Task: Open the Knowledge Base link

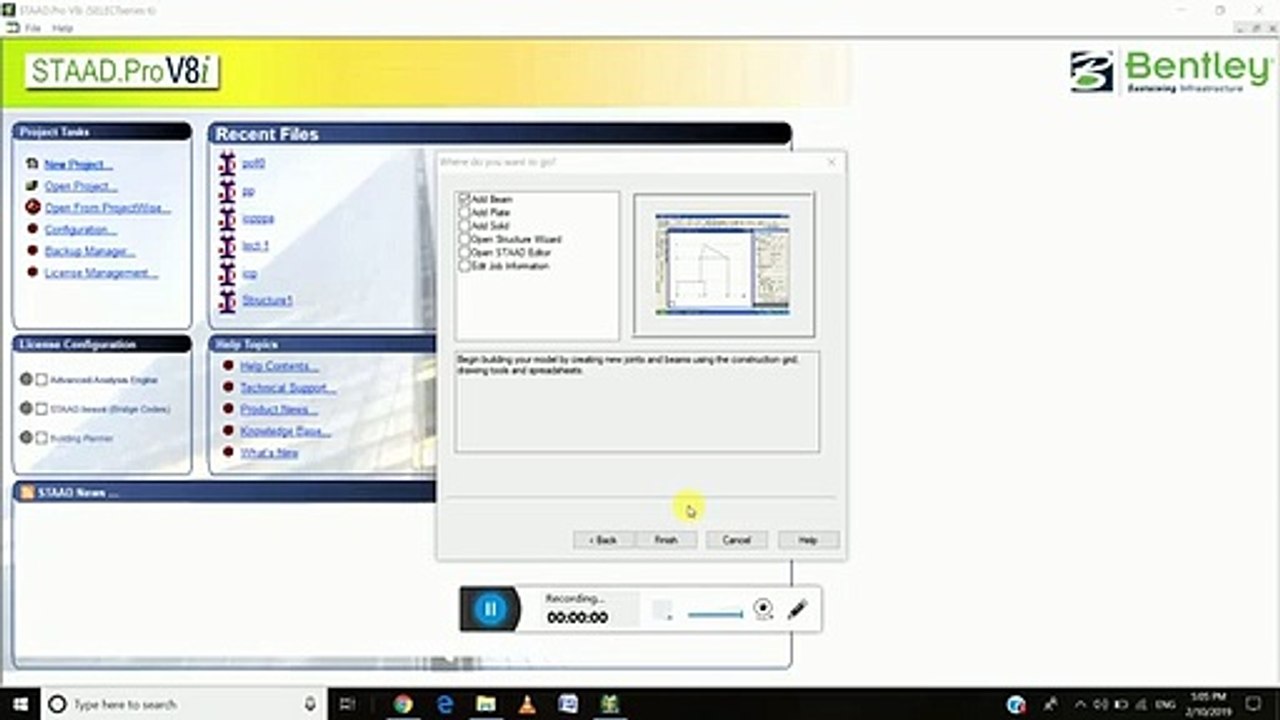Action: (285, 431)
